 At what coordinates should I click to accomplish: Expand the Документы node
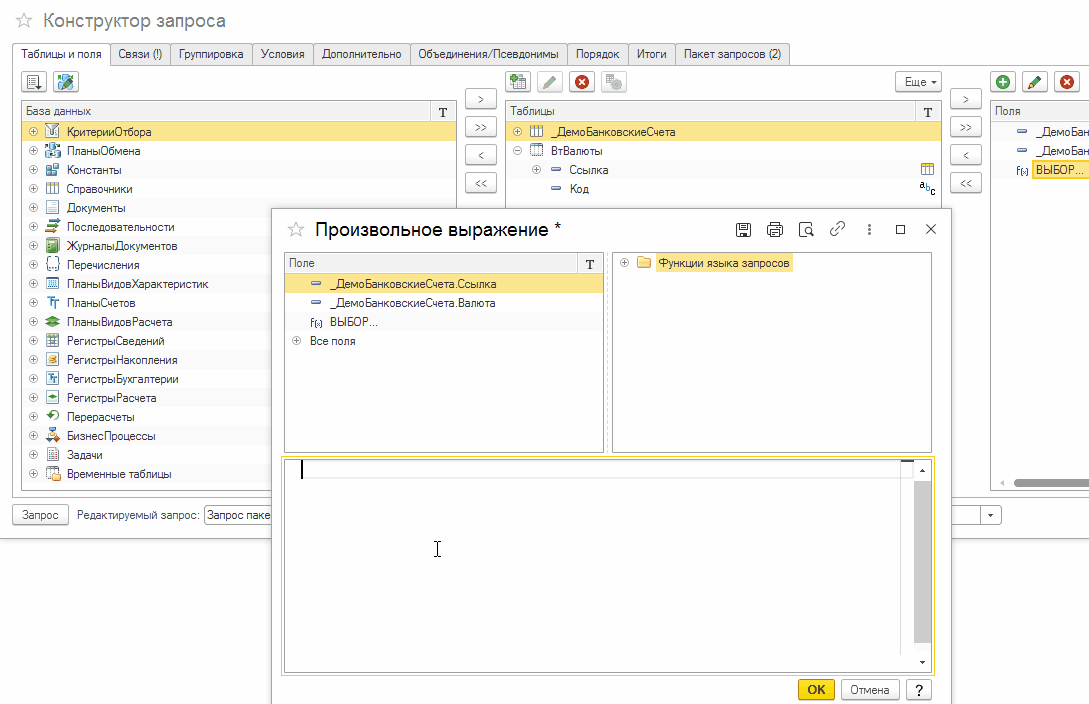[33, 207]
